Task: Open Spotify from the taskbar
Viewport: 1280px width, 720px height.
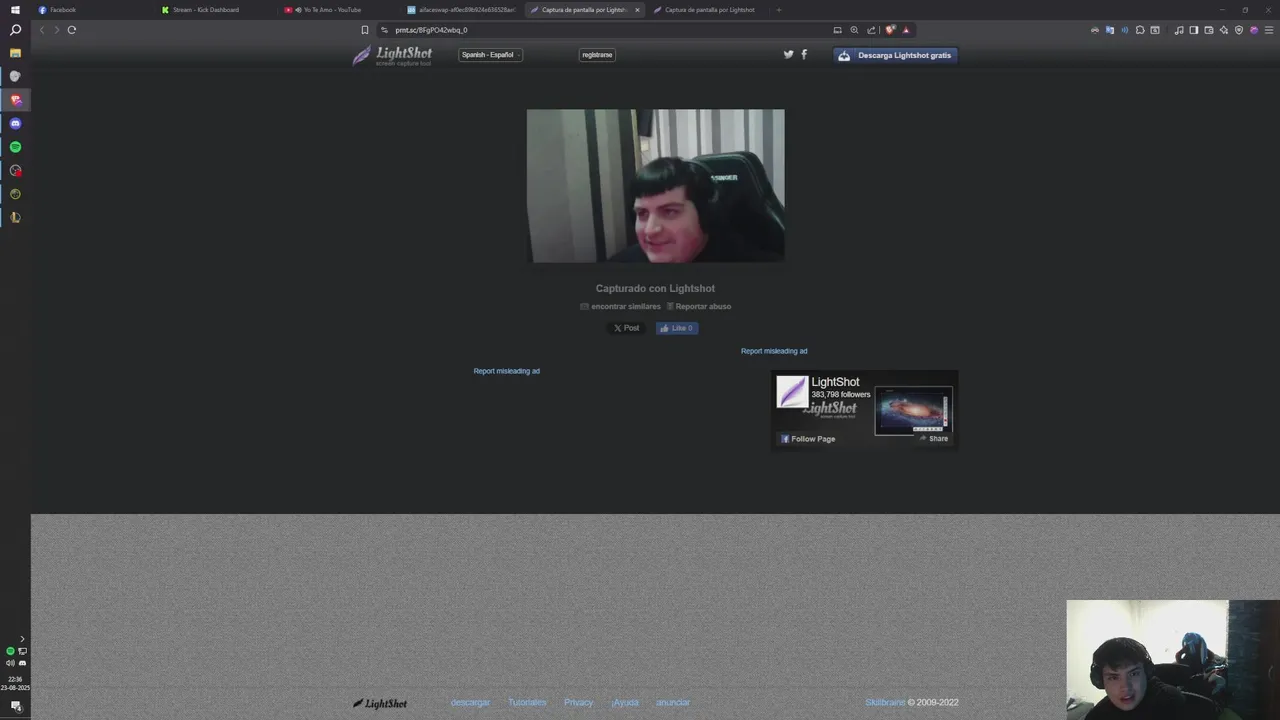Action: 15,147
